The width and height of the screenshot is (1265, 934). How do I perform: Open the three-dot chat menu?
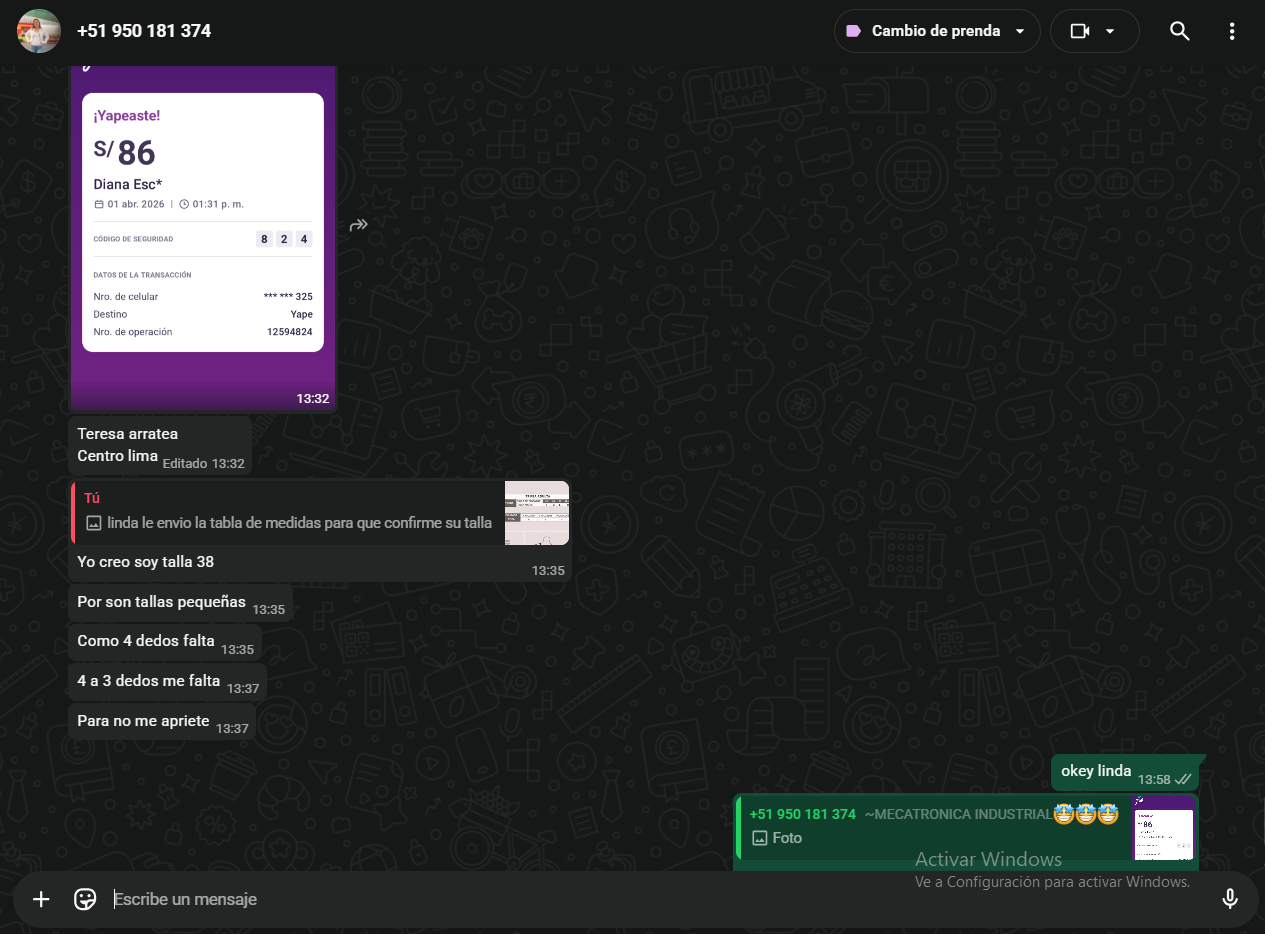tap(1232, 31)
